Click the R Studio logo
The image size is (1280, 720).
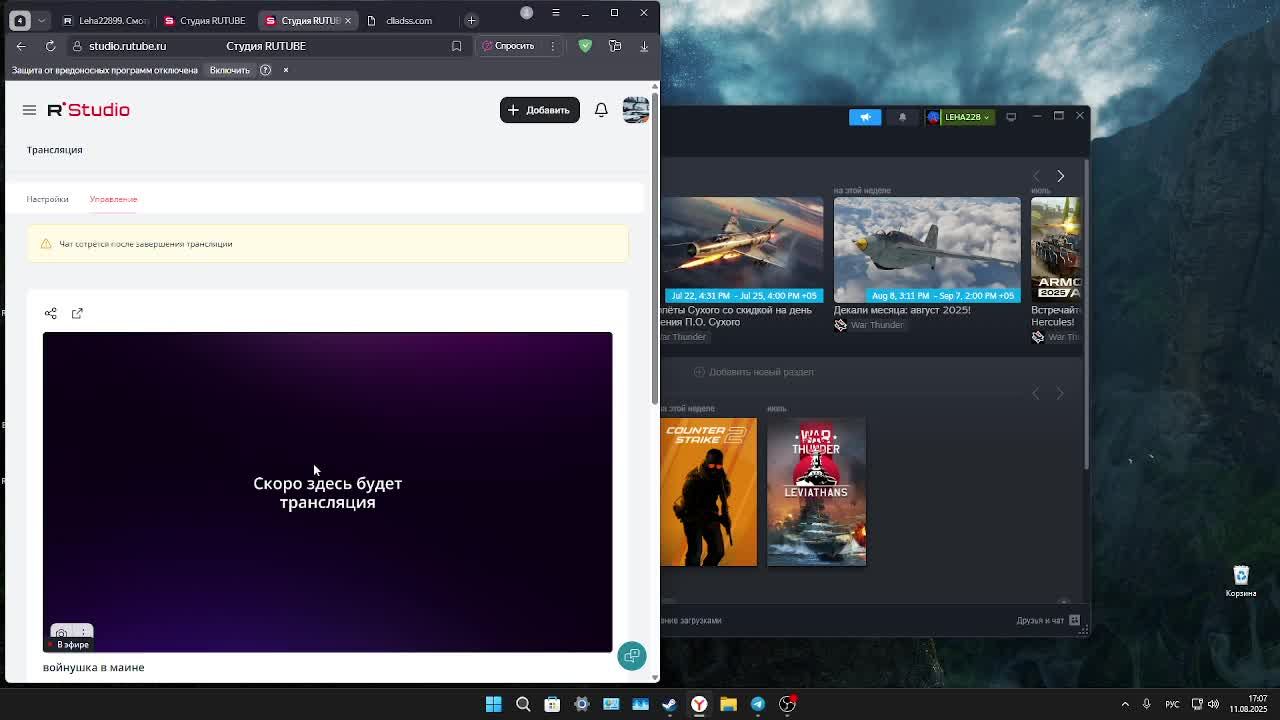tap(89, 110)
